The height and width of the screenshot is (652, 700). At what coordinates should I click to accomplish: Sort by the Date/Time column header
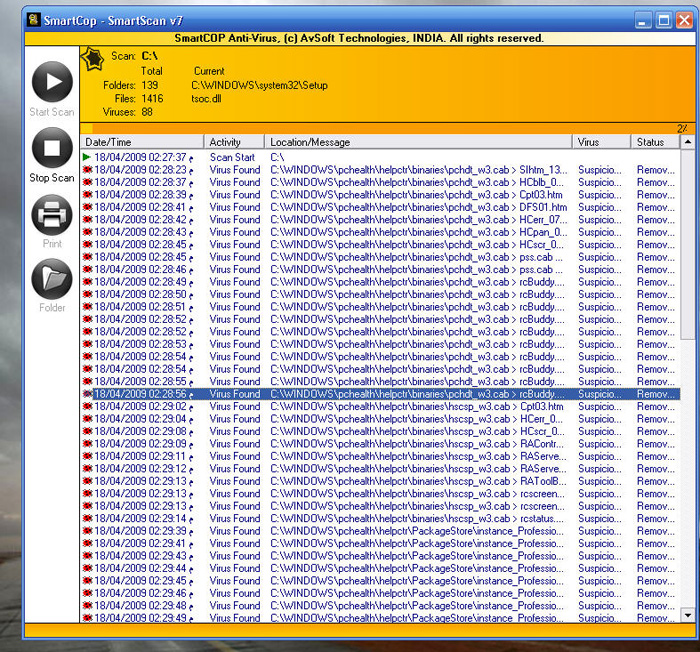(142, 142)
